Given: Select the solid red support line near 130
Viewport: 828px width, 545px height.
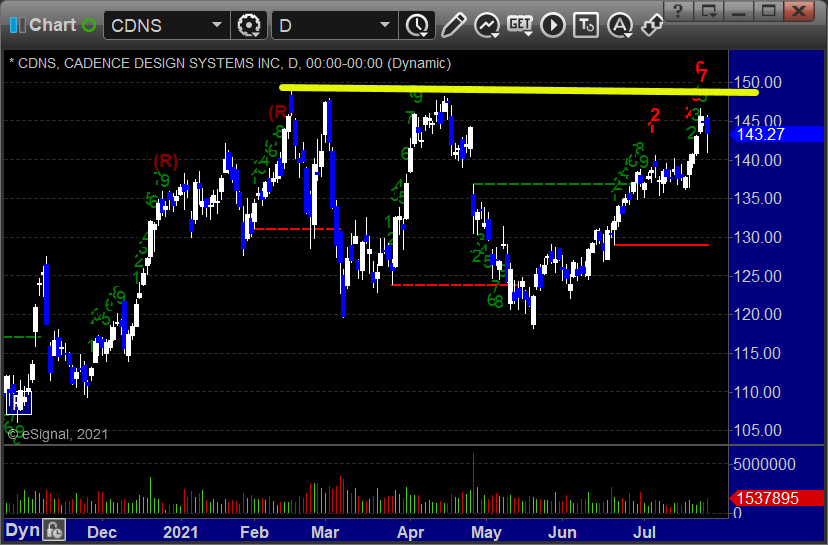Looking at the screenshot, I should click(662, 245).
